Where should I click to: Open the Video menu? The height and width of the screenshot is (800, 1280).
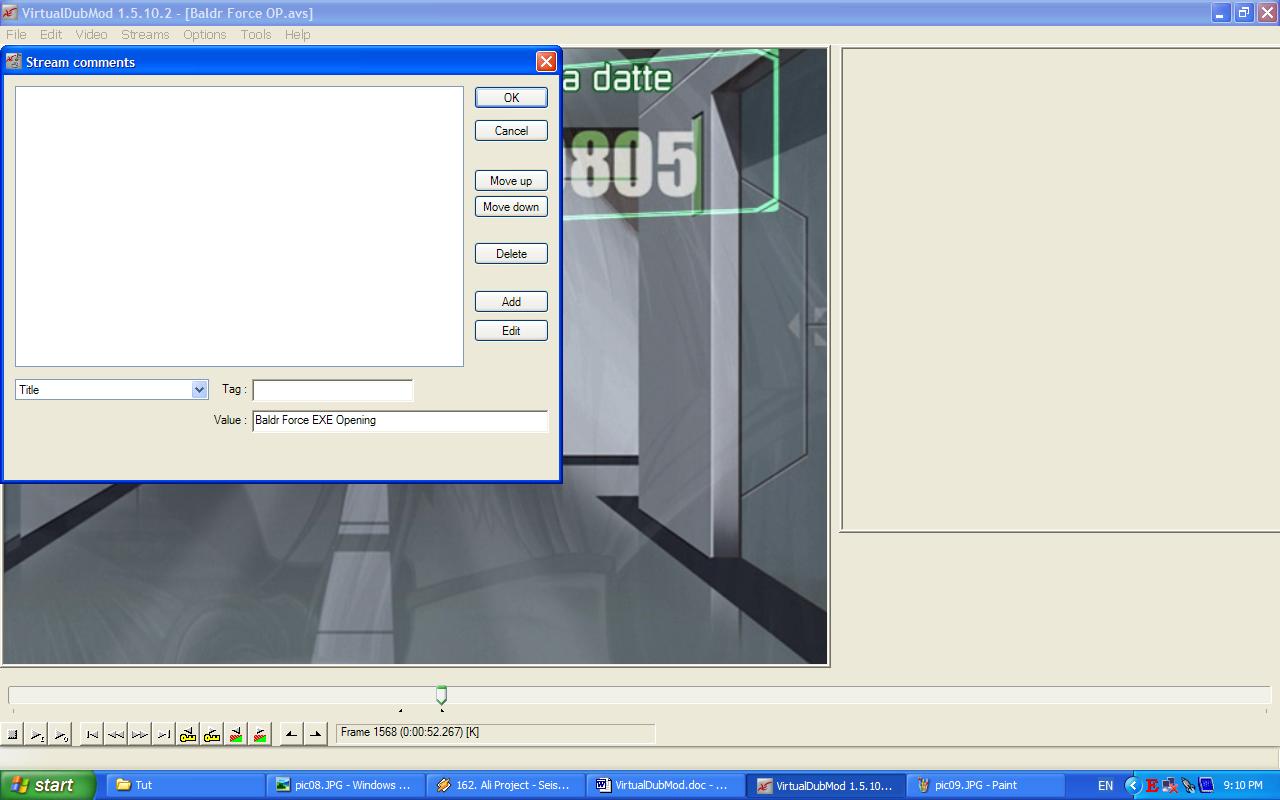click(91, 34)
